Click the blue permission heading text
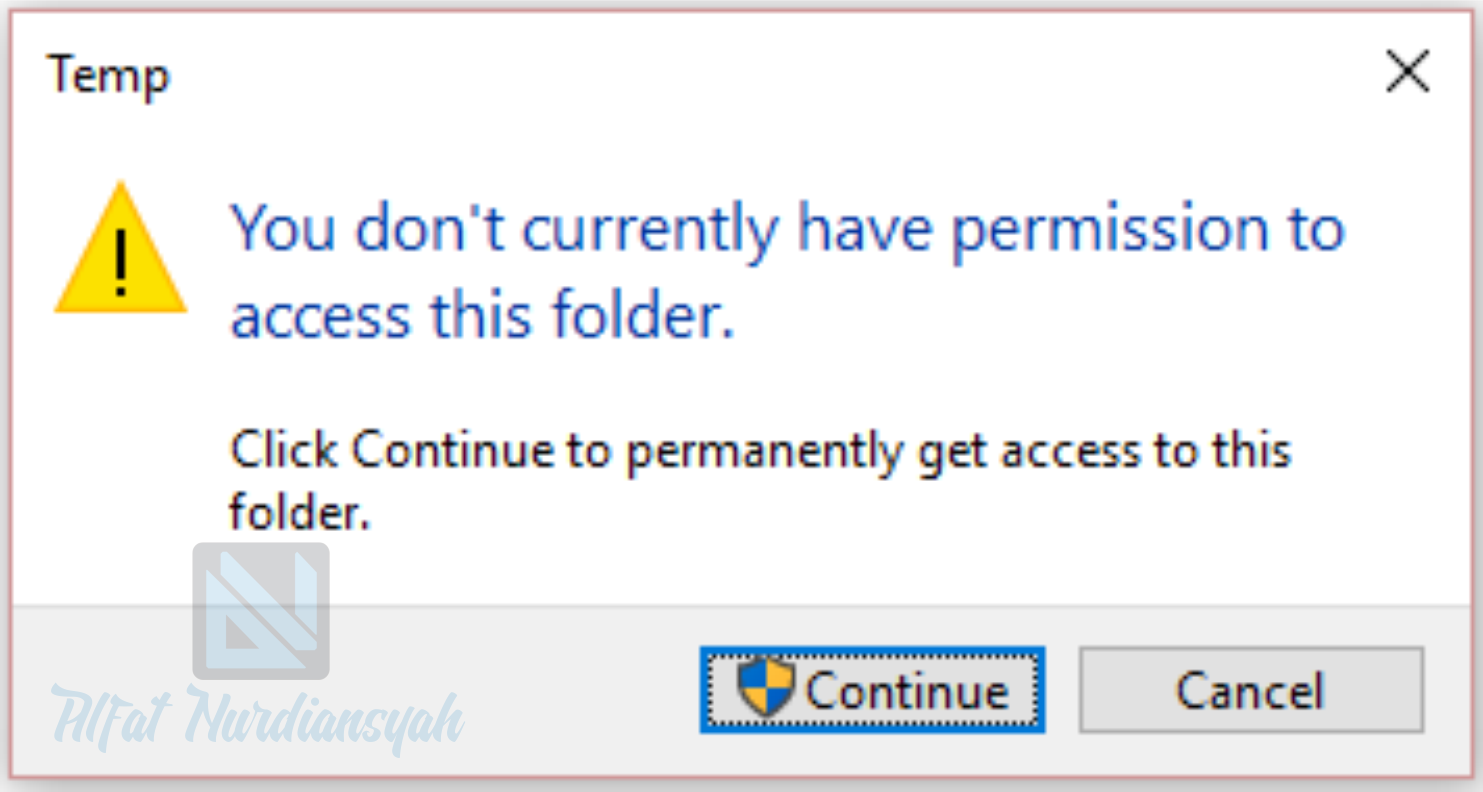The width and height of the screenshot is (1483, 792). [787, 272]
